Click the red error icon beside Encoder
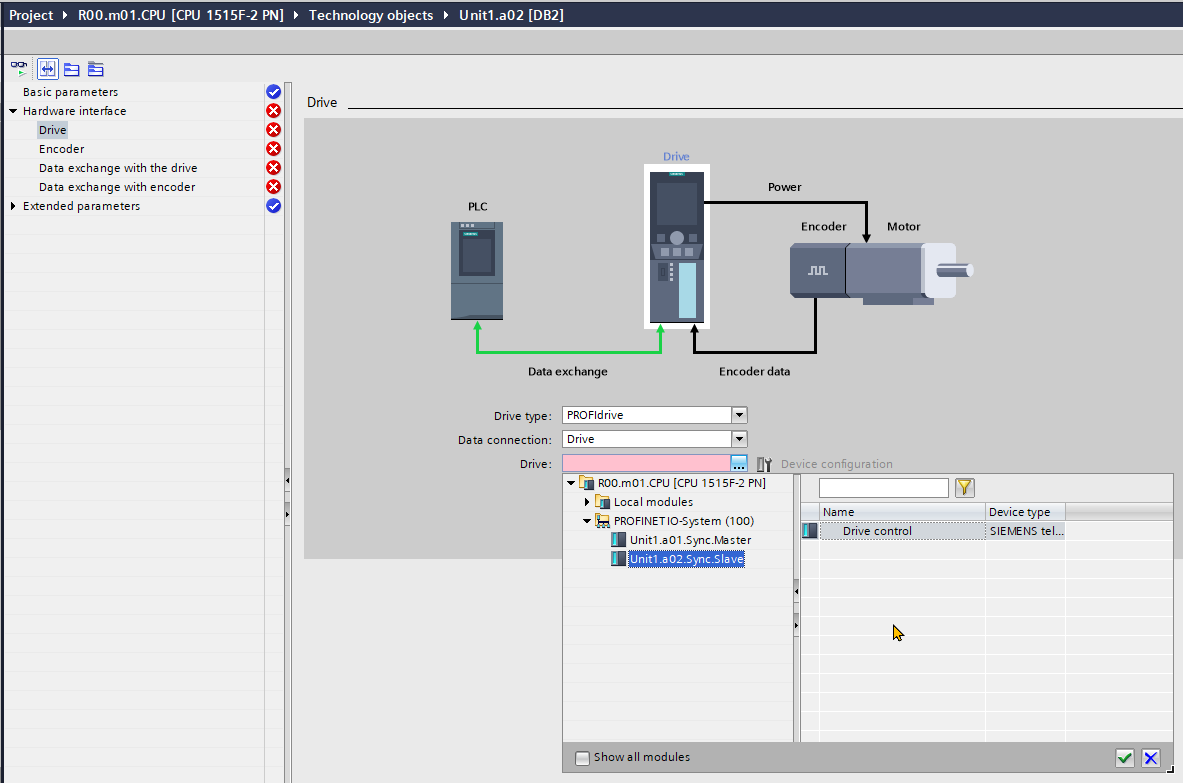 coord(273,149)
